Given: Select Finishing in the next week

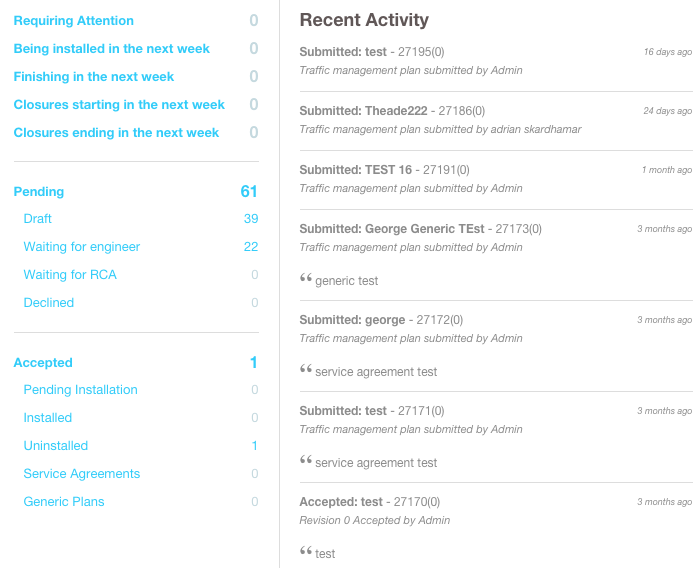Looking at the screenshot, I should coord(94,77).
